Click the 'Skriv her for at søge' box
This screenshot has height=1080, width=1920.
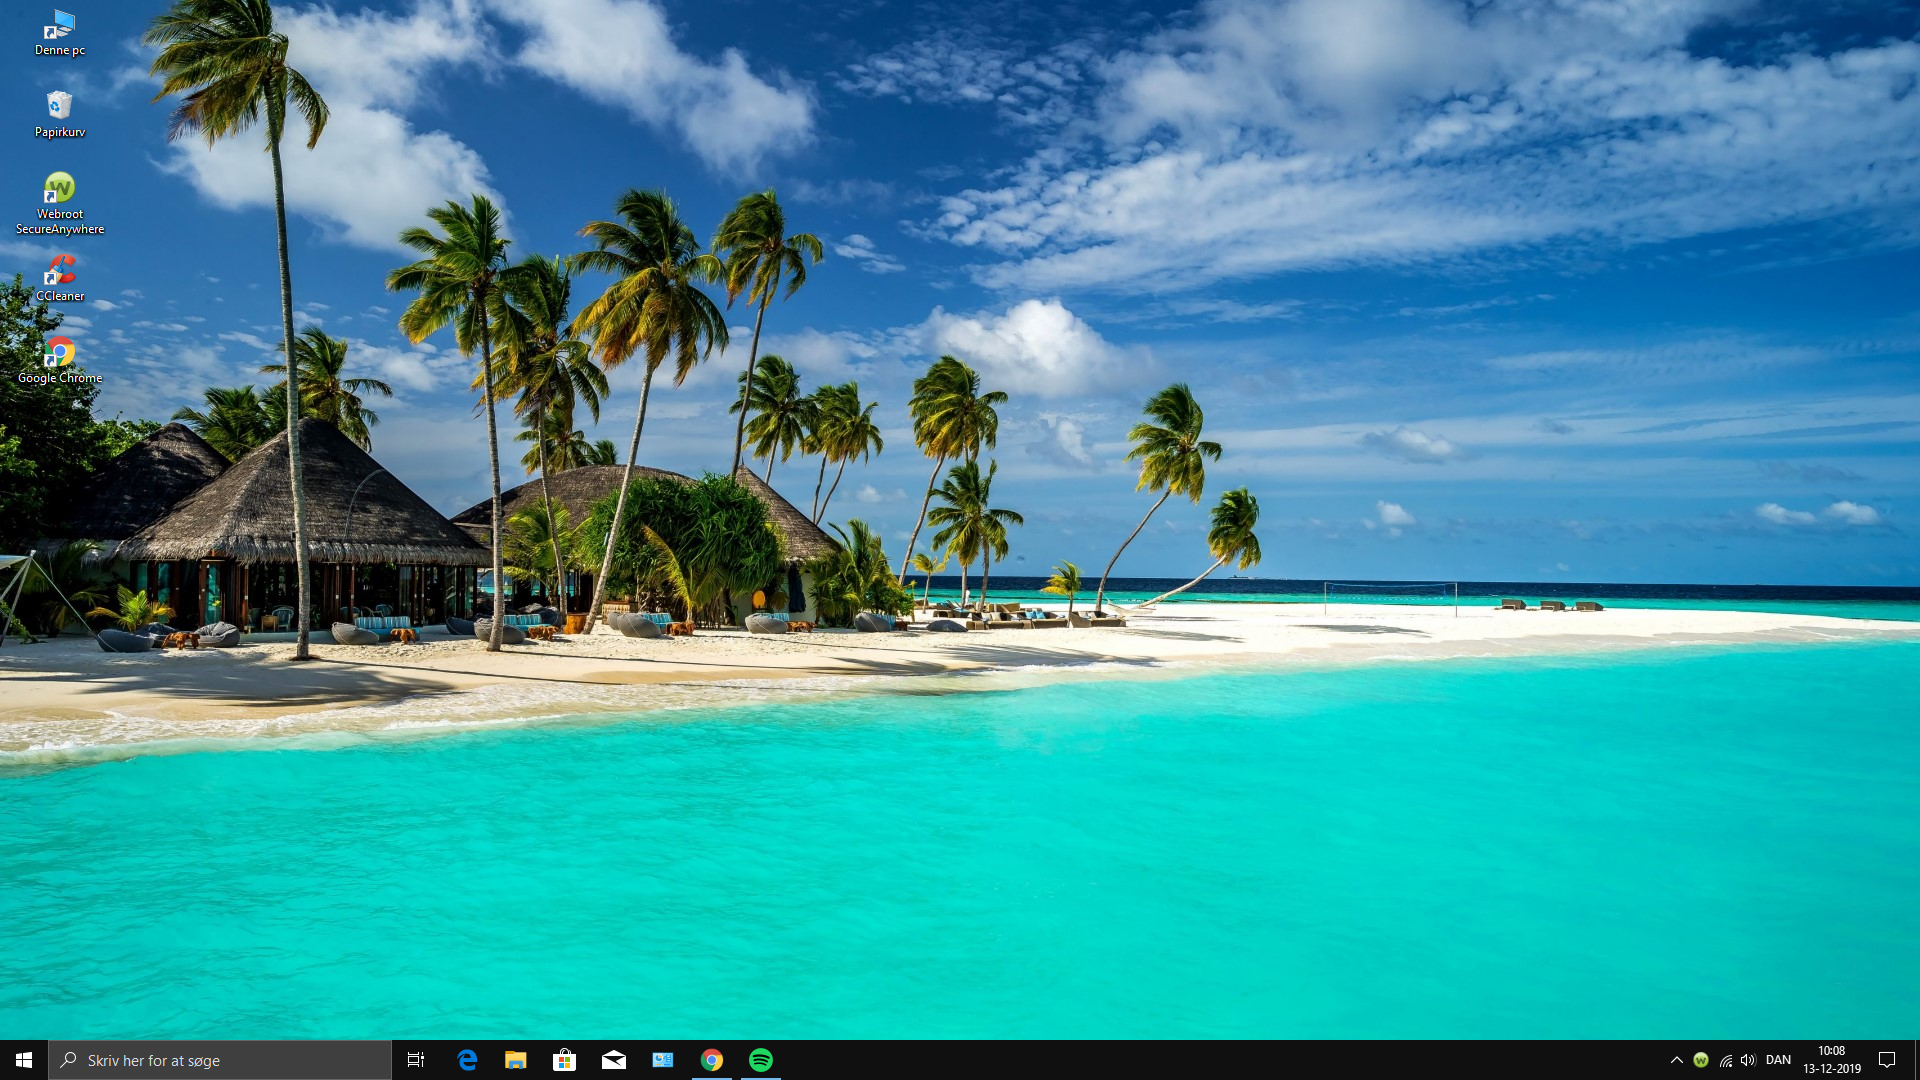220,1060
